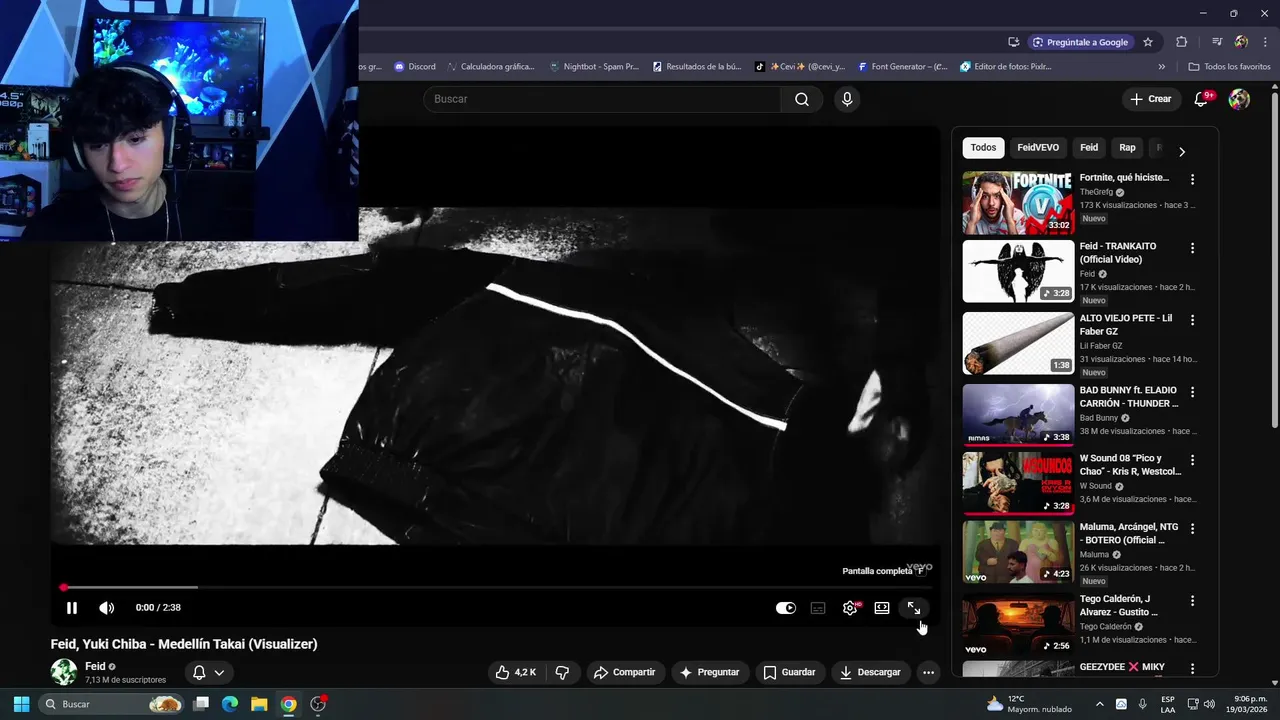The height and width of the screenshot is (720, 1280).
Task: Open the subscription notification bell dropdown
Action: pyautogui.click(x=208, y=672)
